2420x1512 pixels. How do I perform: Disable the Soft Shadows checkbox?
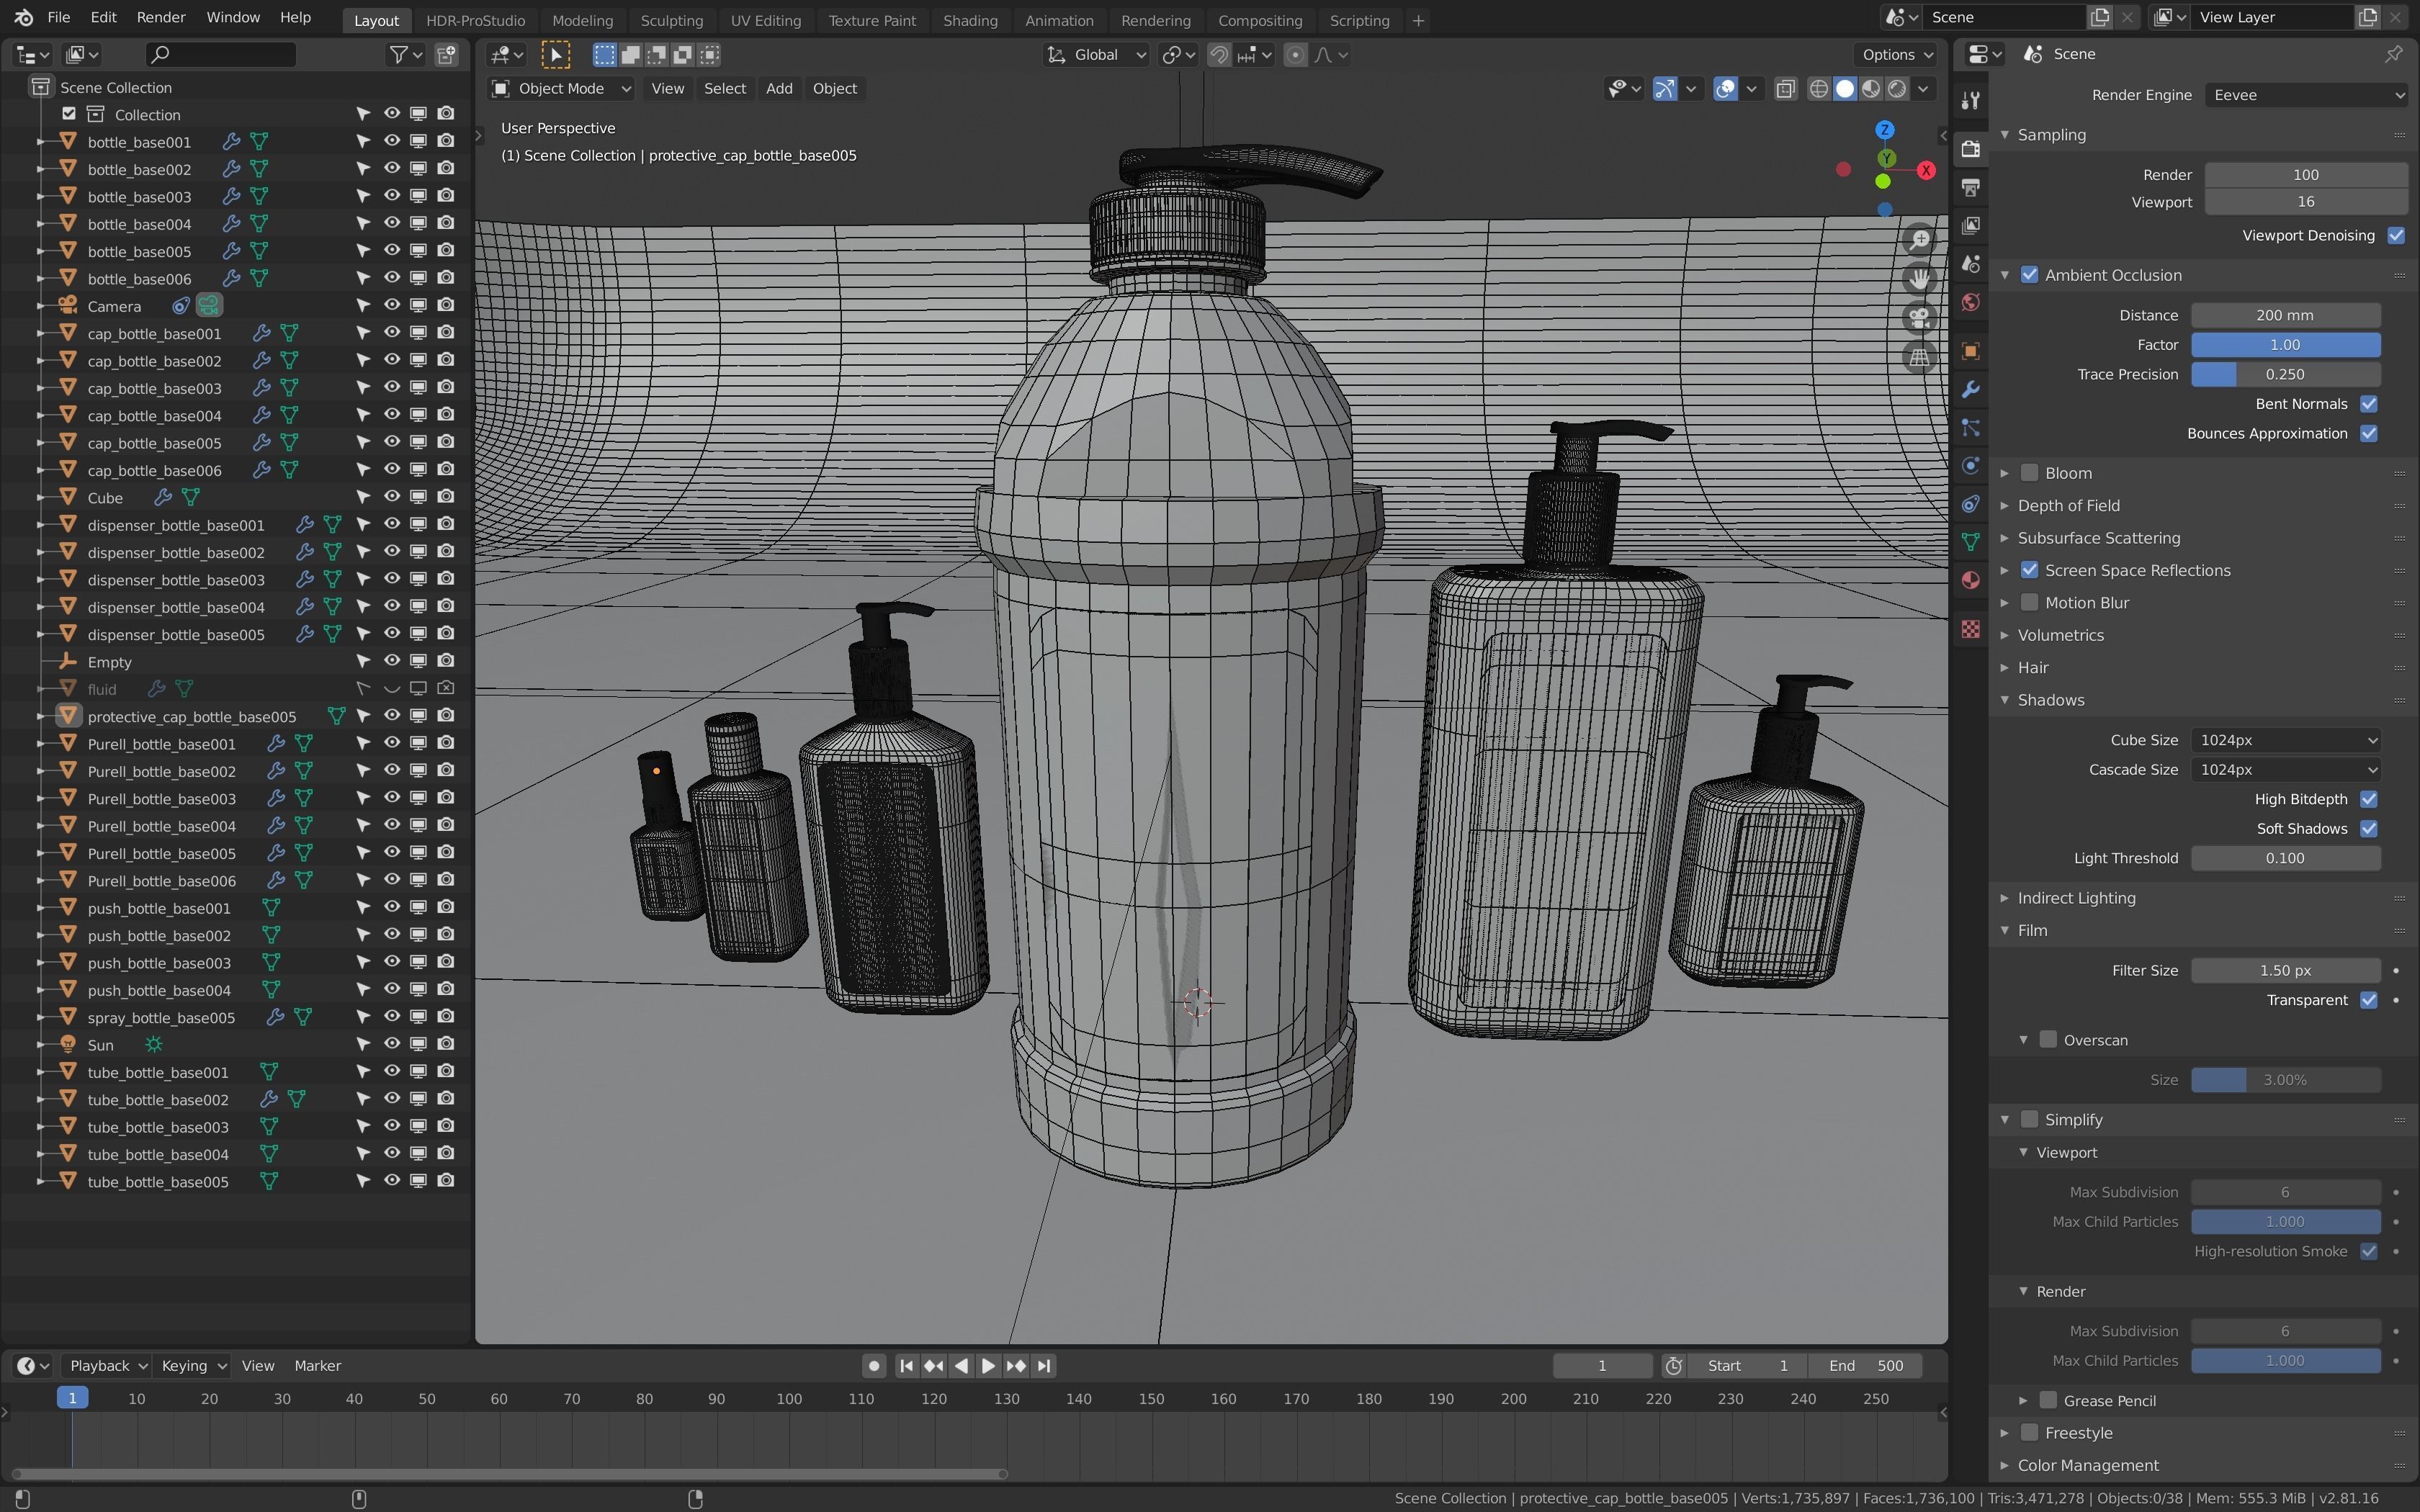[x=2368, y=828]
